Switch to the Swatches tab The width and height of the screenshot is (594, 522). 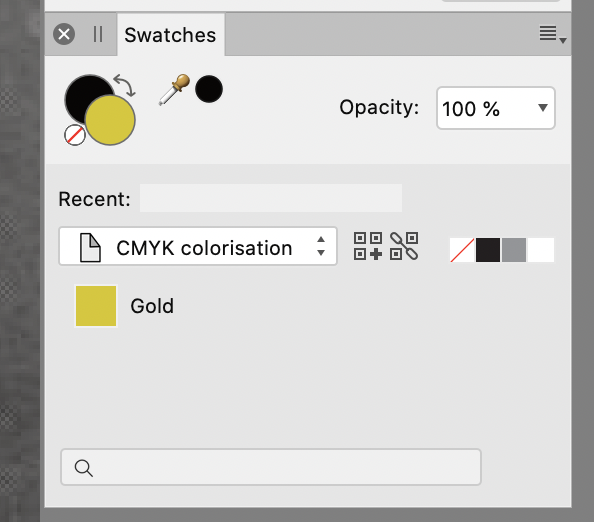click(170, 35)
